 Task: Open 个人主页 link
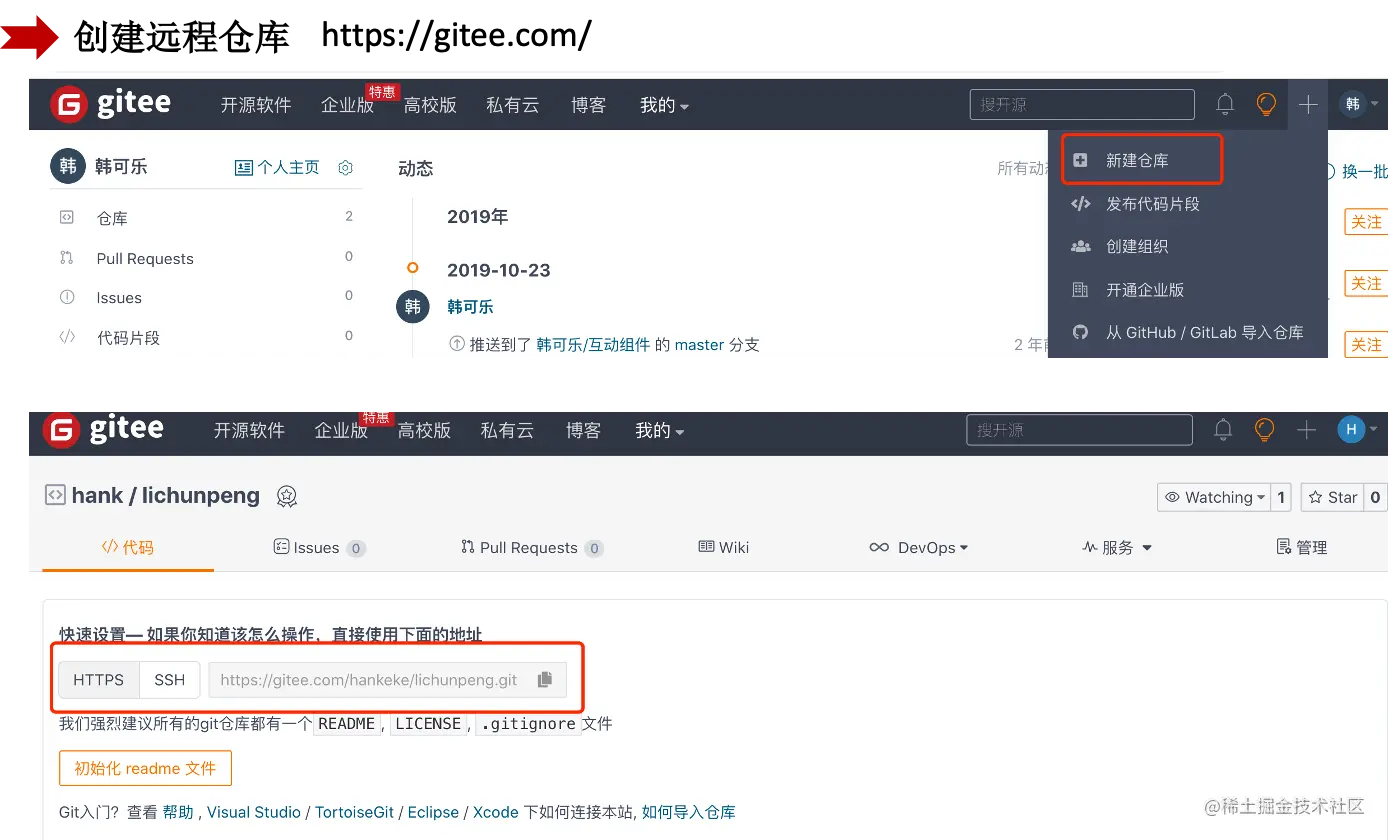click(x=277, y=167)
